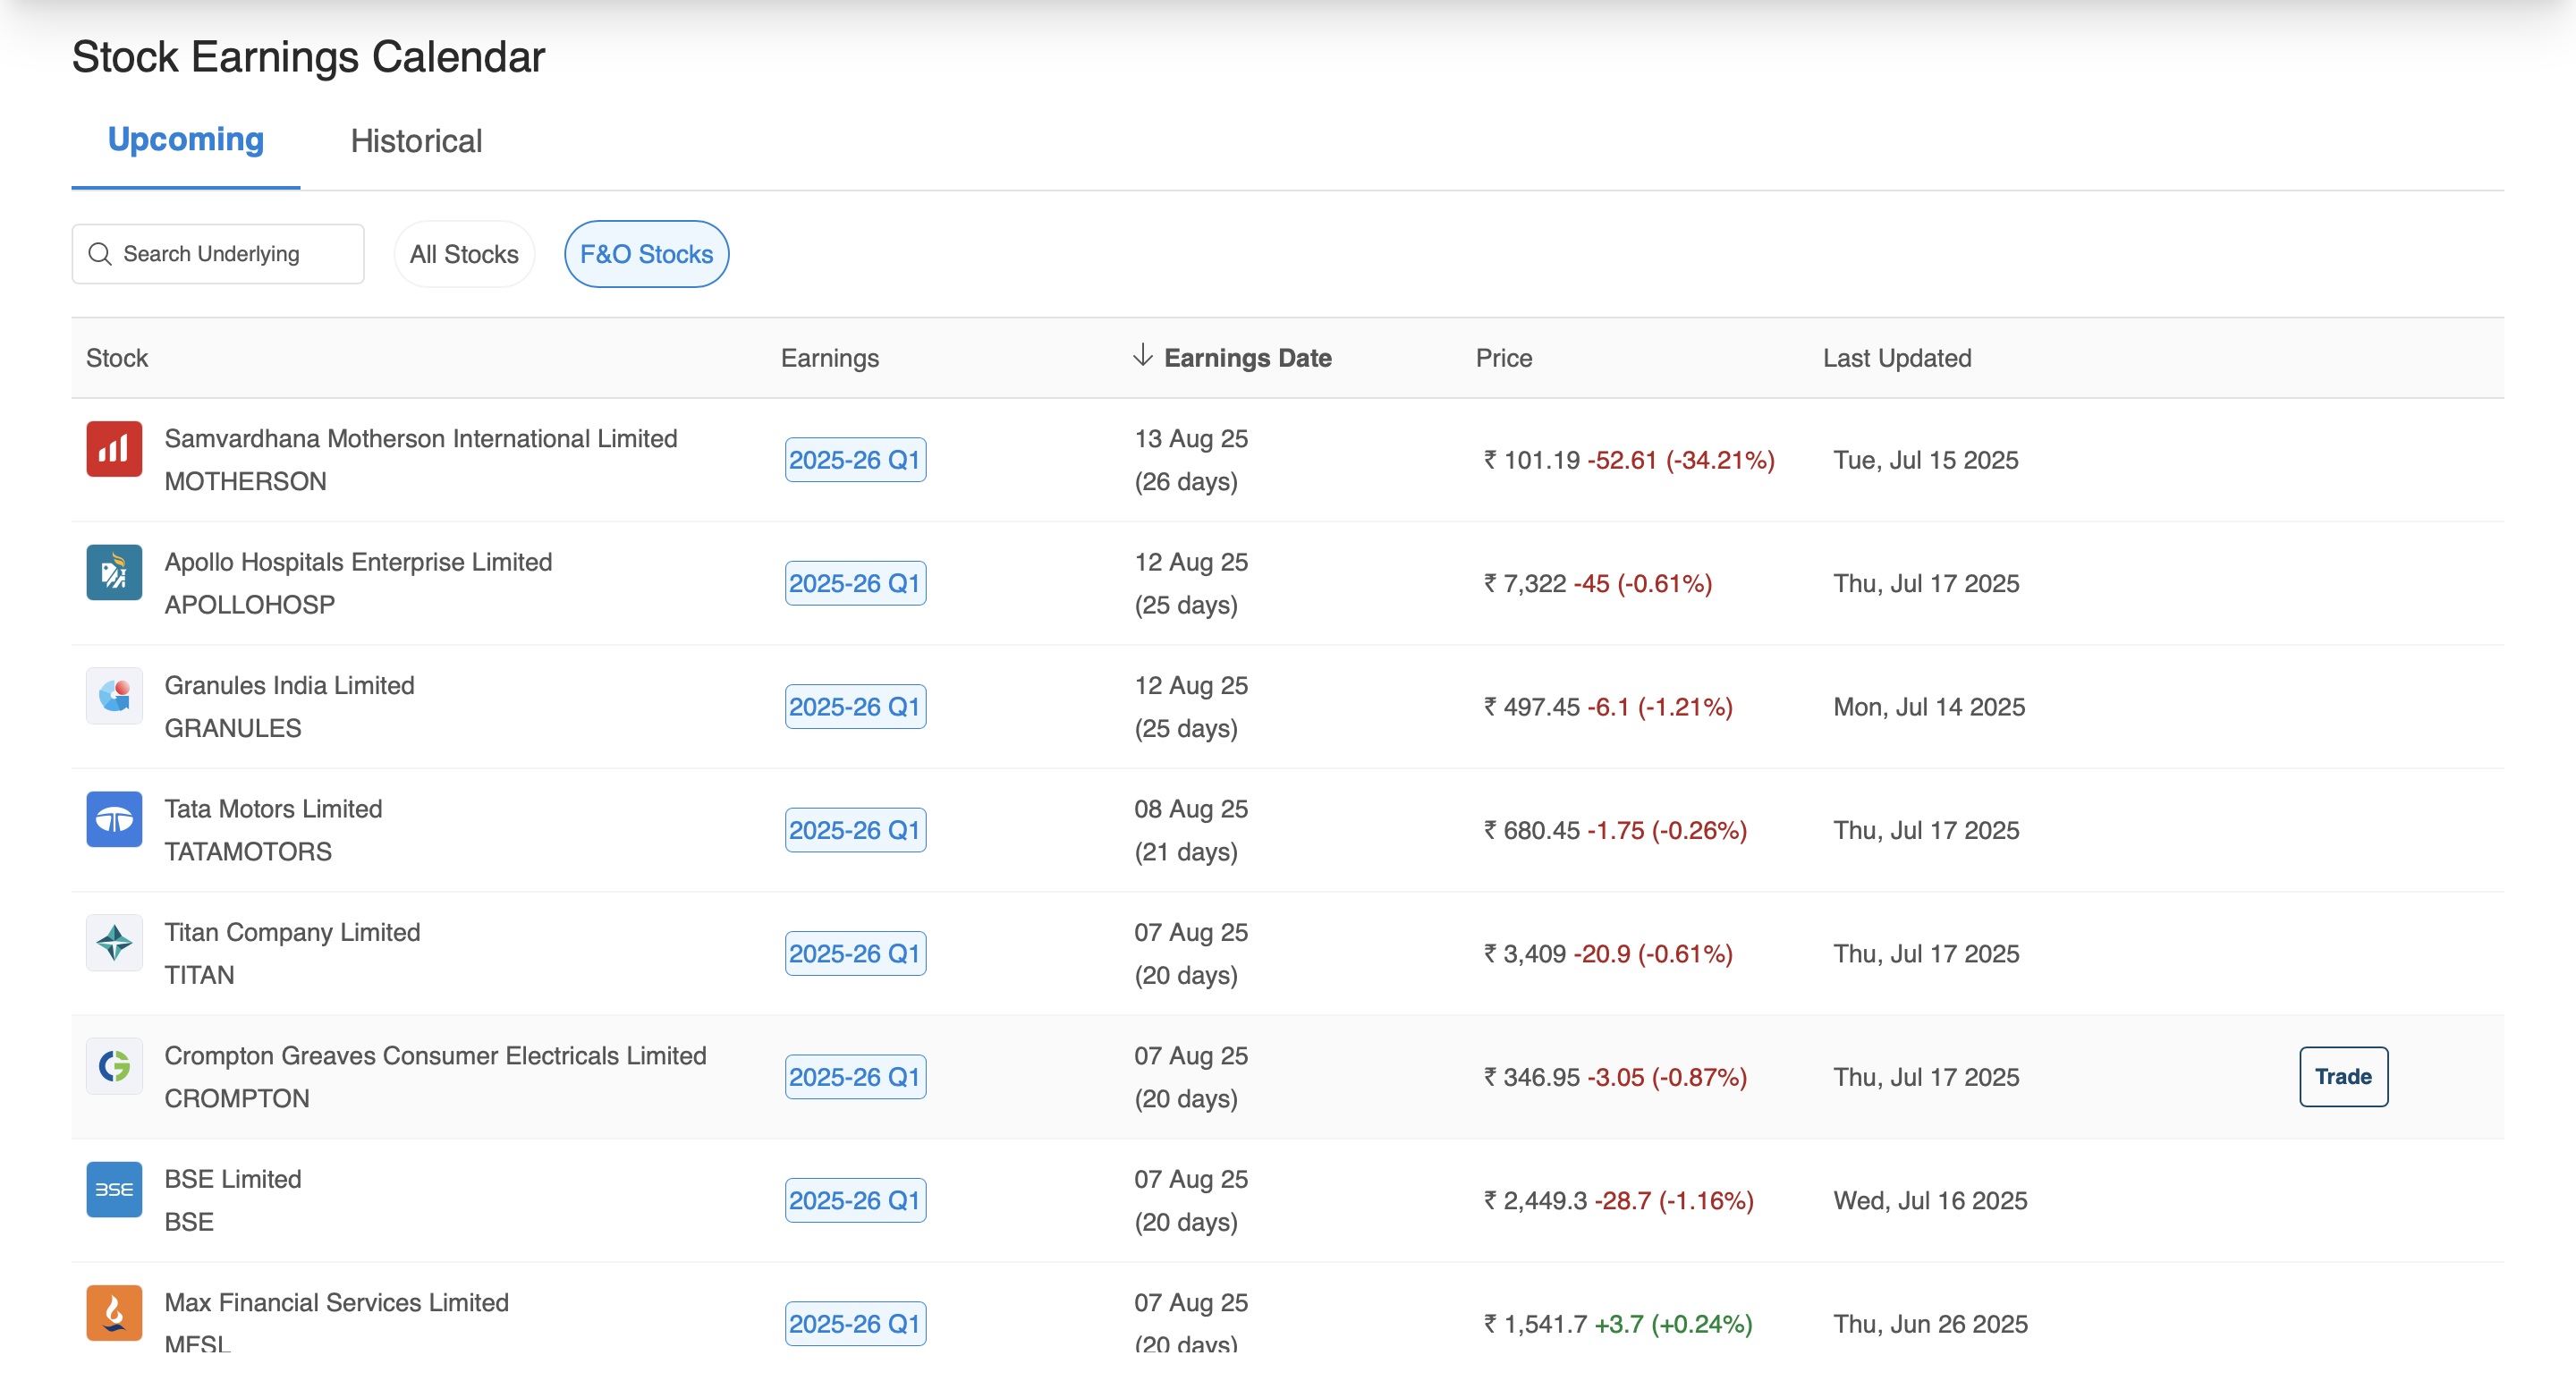This screenshot has height=1381, width=2576.
Task: Open the Max Financial Services Limited stock
Action: [337, 1303]
